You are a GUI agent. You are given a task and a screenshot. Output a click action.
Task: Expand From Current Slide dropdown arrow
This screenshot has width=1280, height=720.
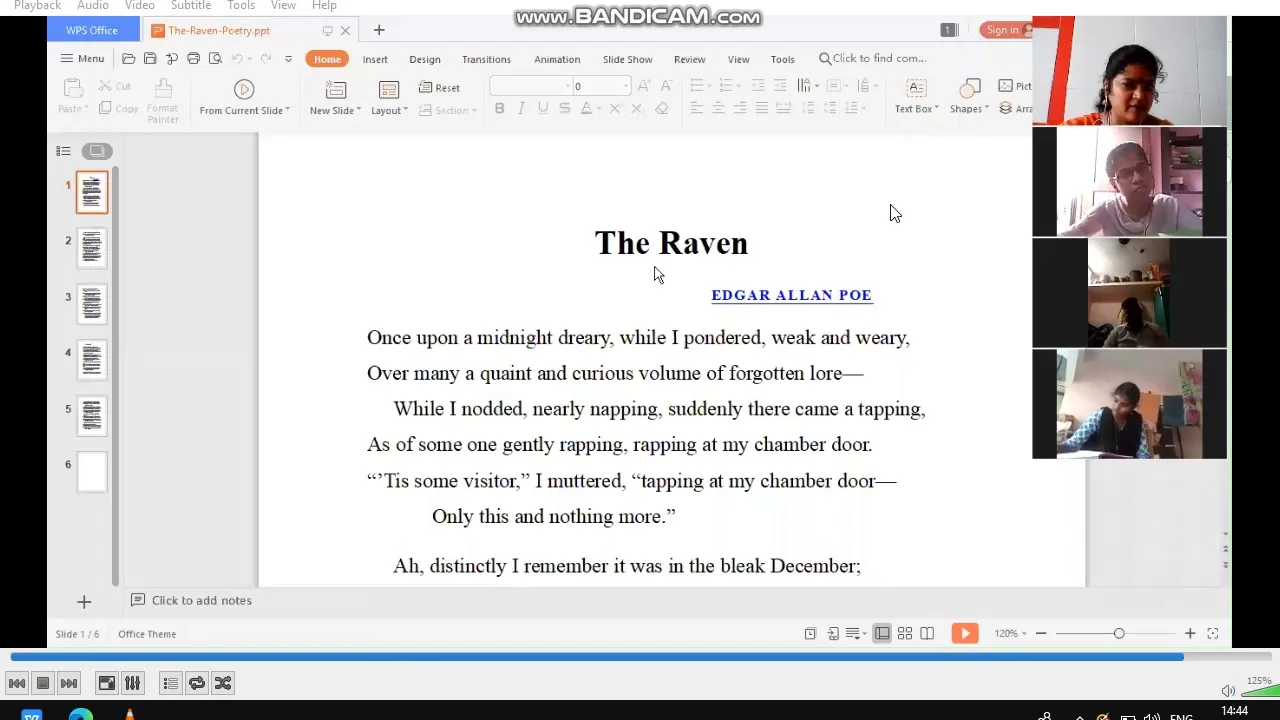pyautogui.click(x=287, y=111)
